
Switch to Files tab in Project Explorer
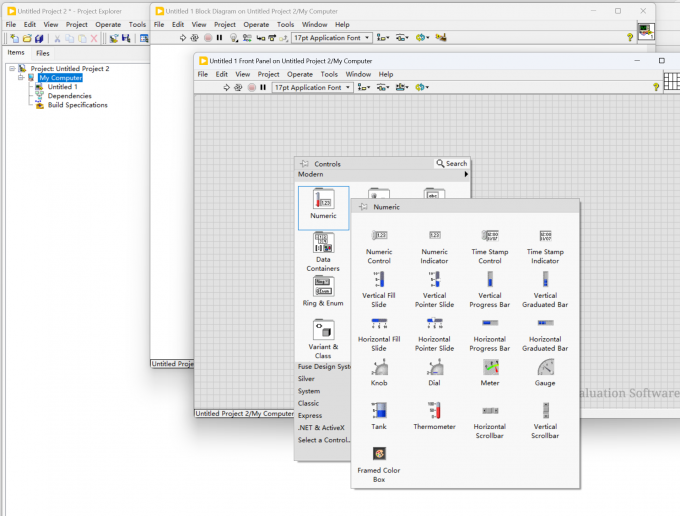(x=42, y=53)
